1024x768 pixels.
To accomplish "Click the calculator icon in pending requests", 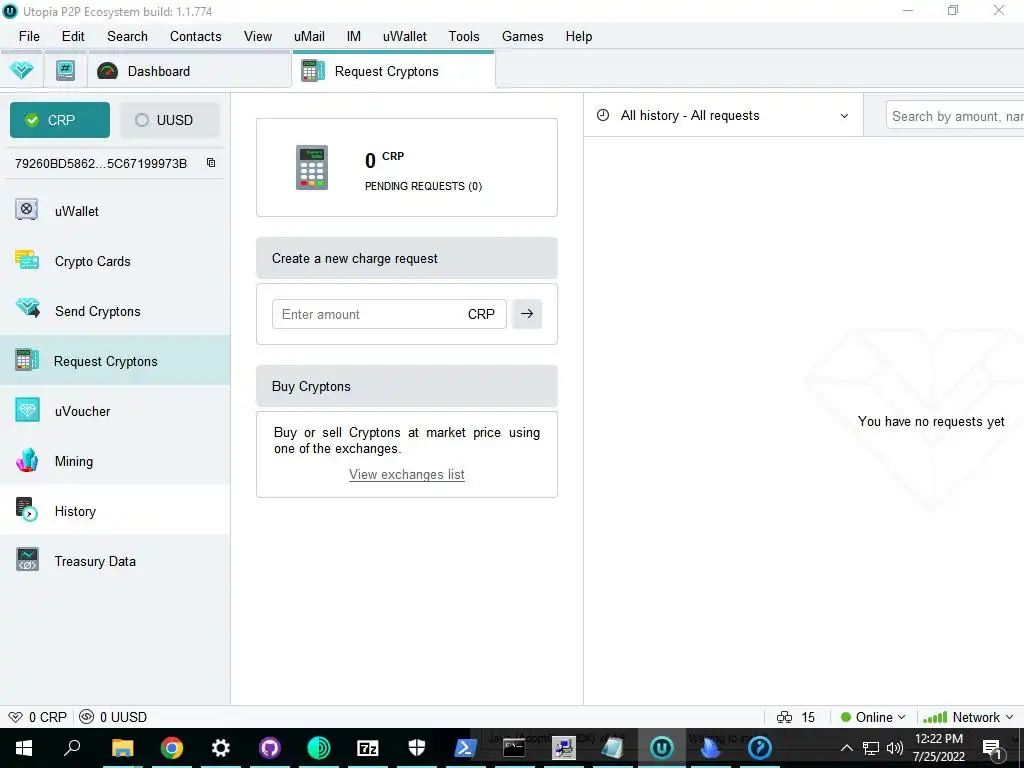I will 312,168.
